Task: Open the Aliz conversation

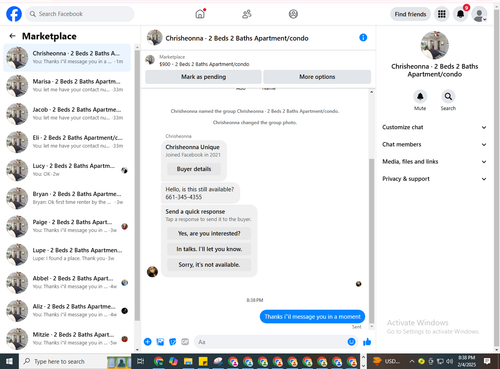Action: coord(67,311)
